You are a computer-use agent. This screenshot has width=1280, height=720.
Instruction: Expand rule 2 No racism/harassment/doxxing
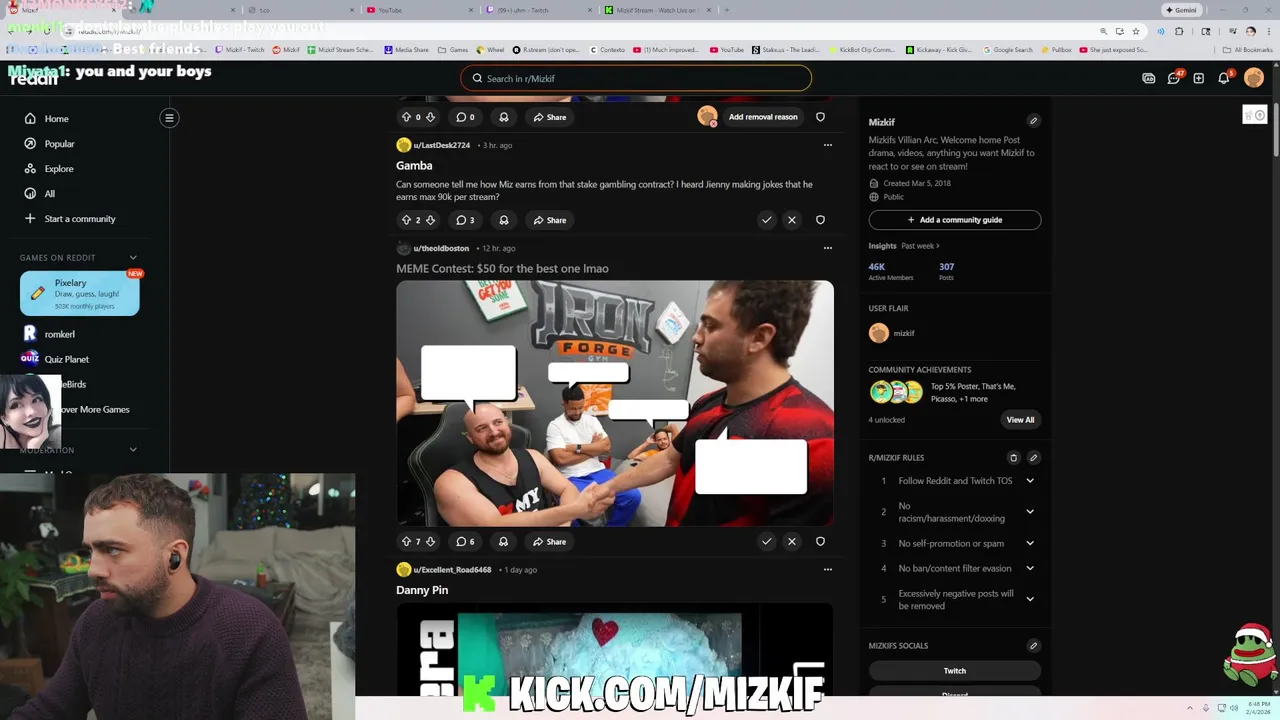click(1030, 512)
